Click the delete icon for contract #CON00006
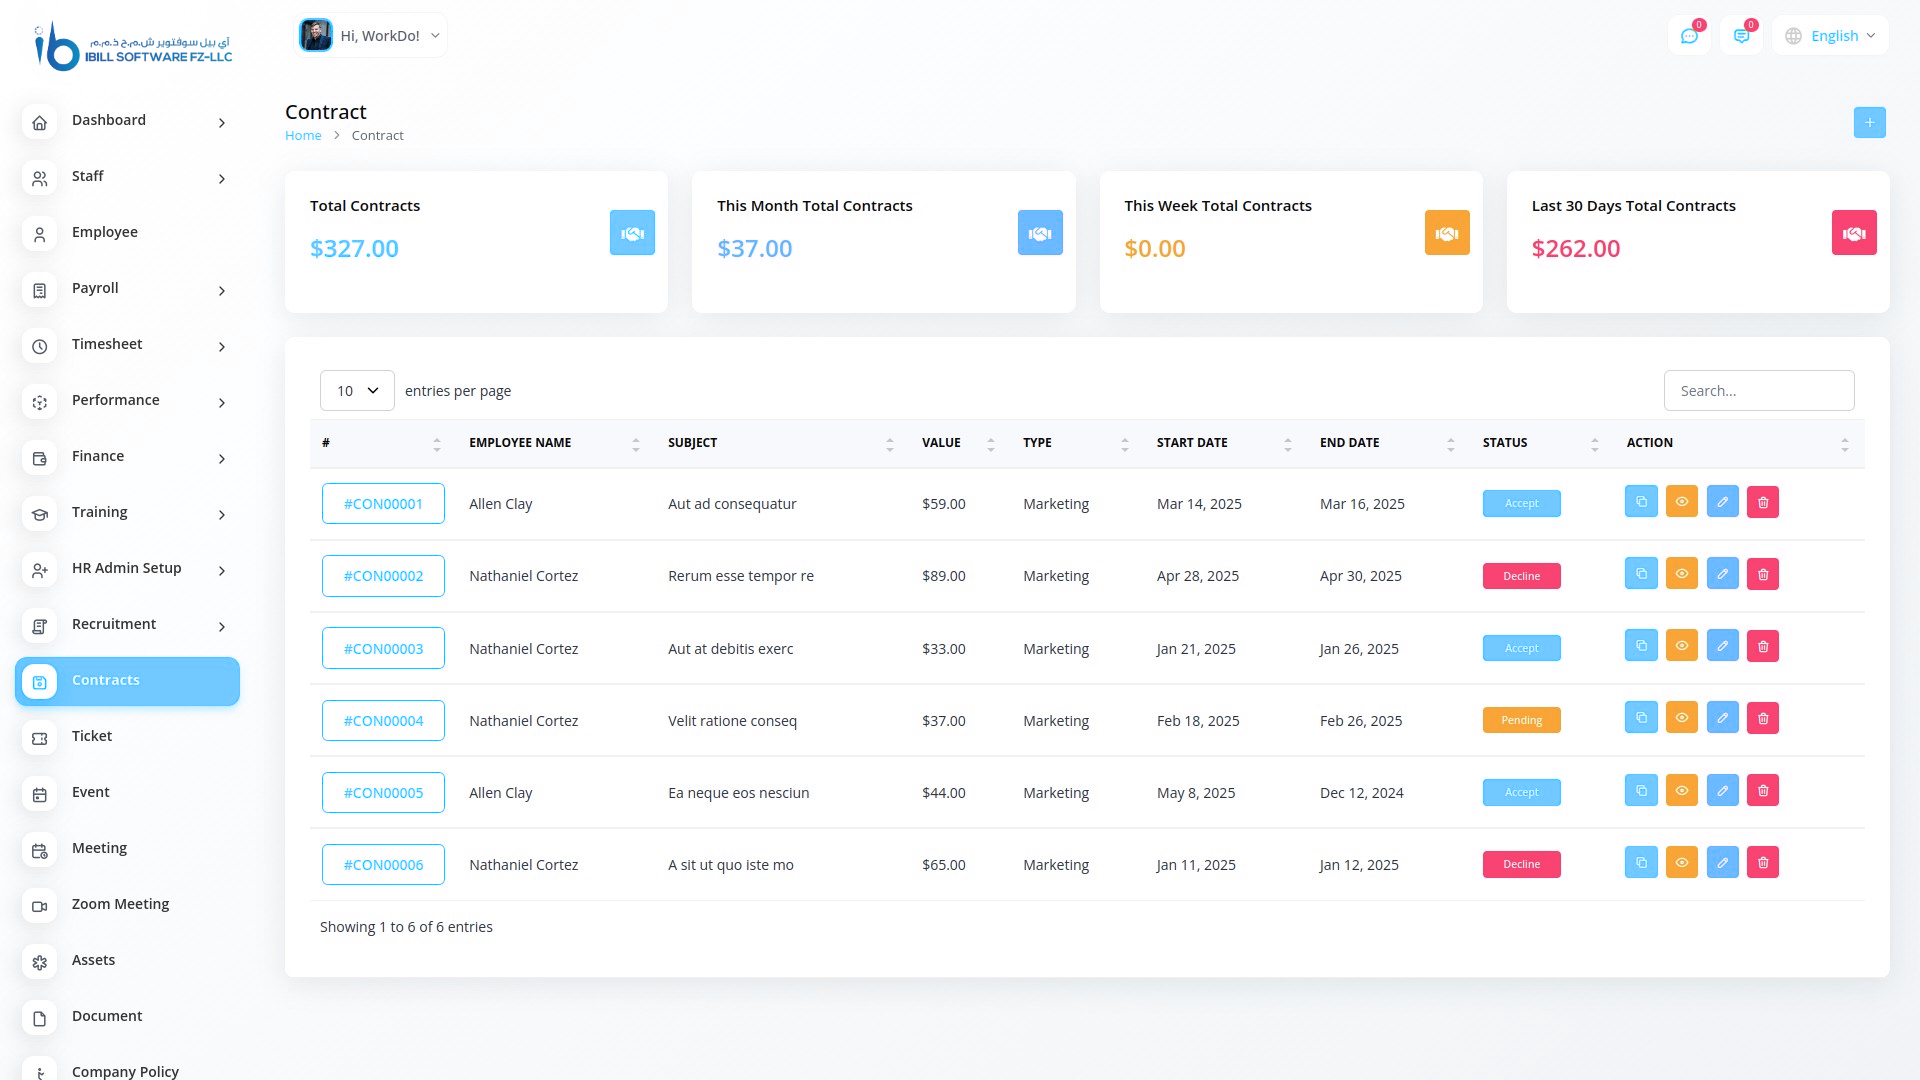This screenshot has width=1920, height=1080. [x=1763, y=863]
